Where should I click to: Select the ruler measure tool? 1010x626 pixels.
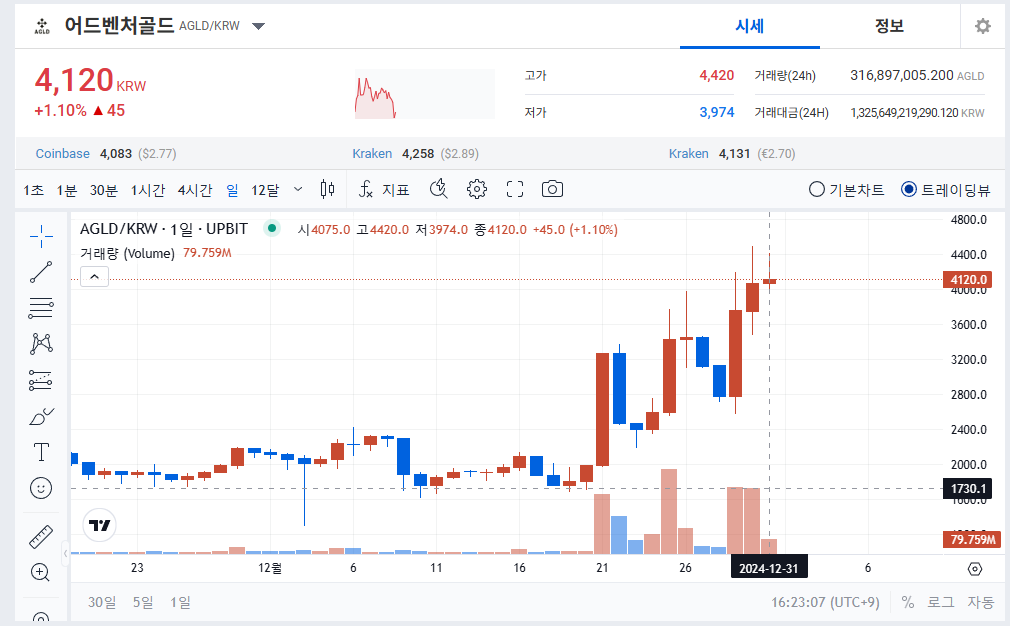pos(41,536)
